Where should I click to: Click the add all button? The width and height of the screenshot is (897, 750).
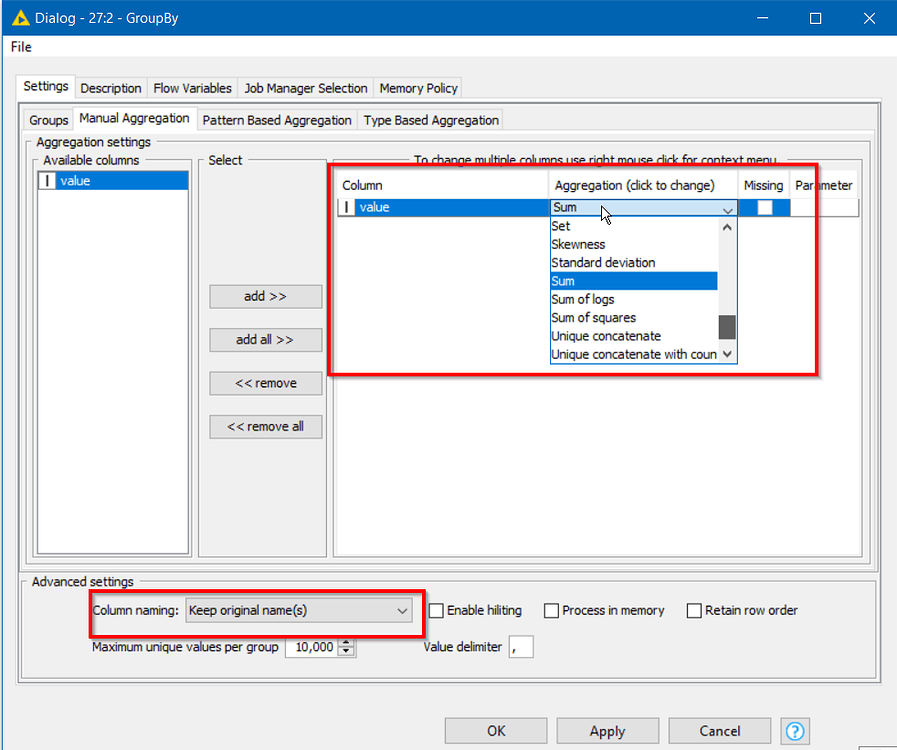265,340
